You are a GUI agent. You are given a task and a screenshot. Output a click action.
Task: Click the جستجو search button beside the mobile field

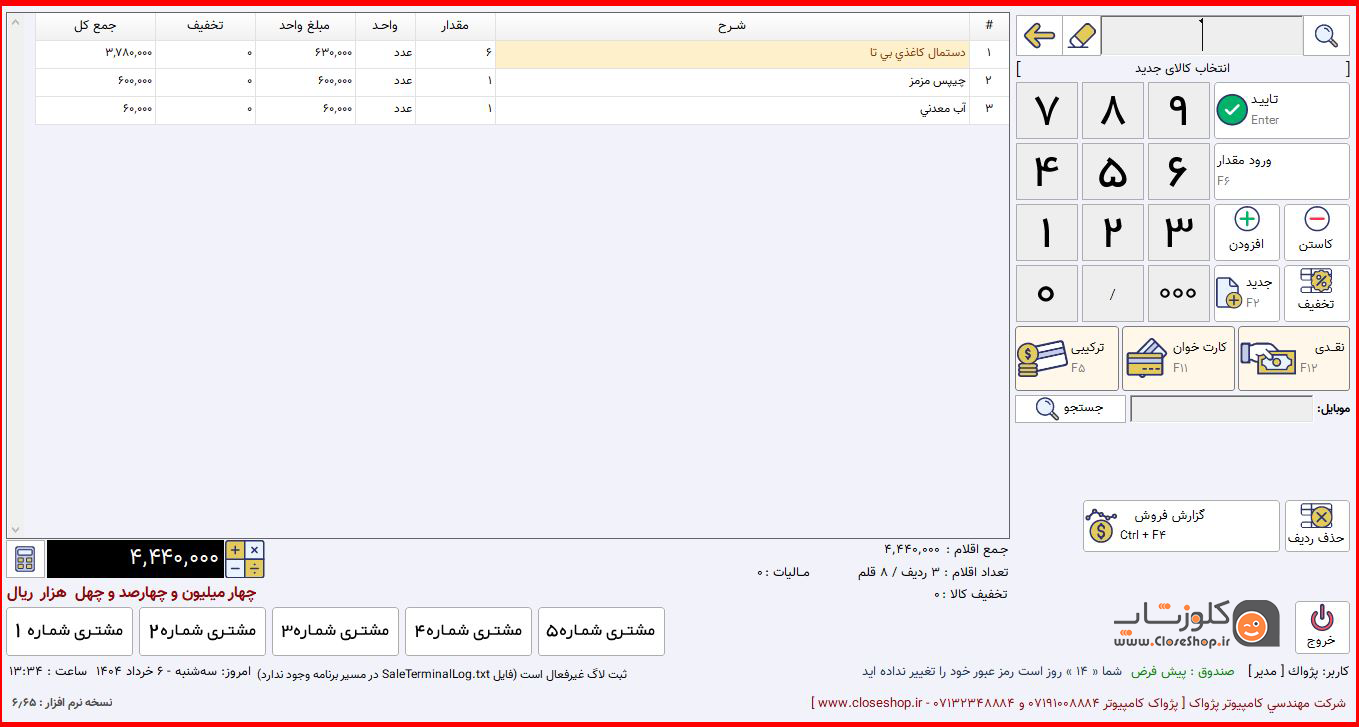1070,408
